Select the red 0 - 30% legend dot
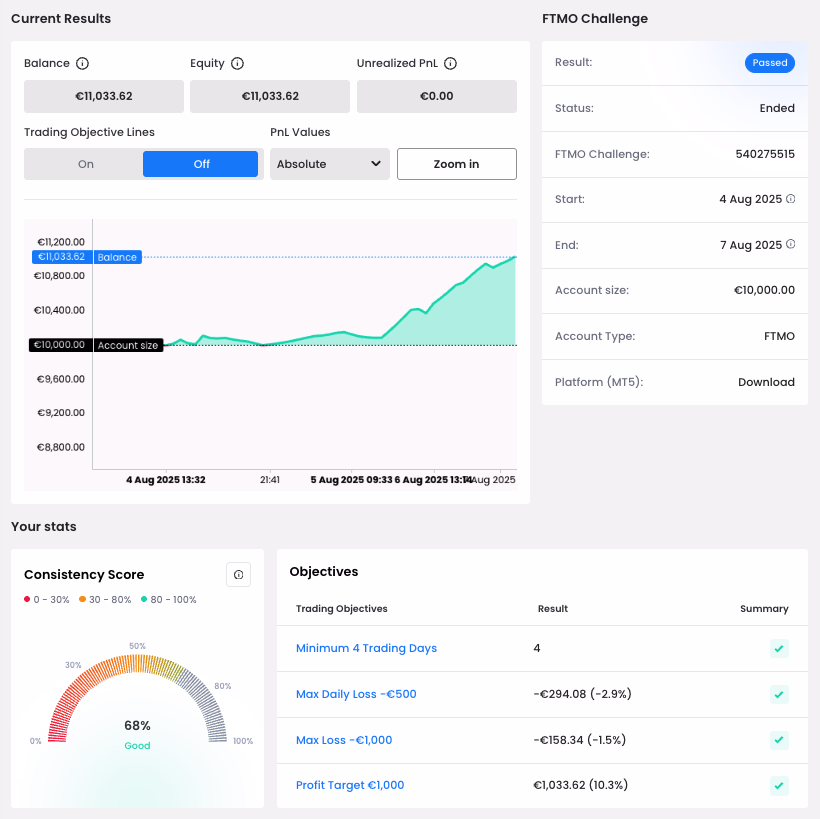 coord(27,599)
